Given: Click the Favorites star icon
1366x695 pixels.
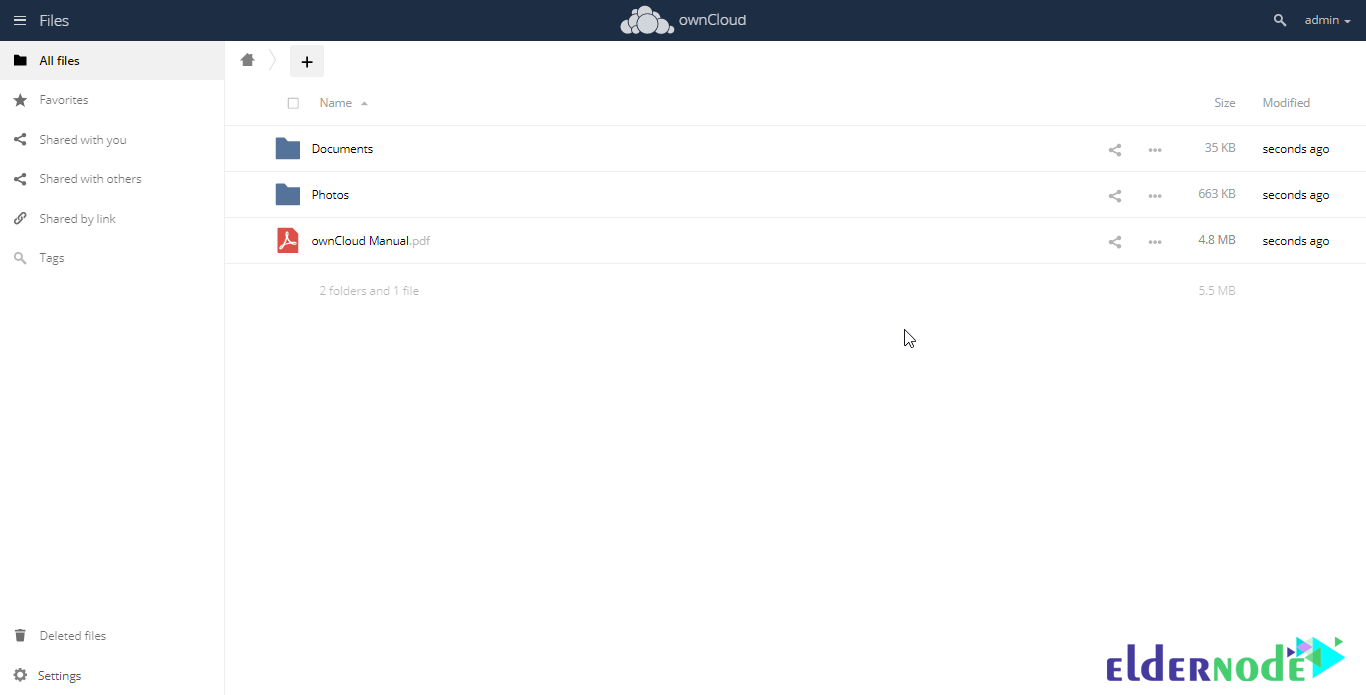Looking at the screenshot, I should (20, 100).
